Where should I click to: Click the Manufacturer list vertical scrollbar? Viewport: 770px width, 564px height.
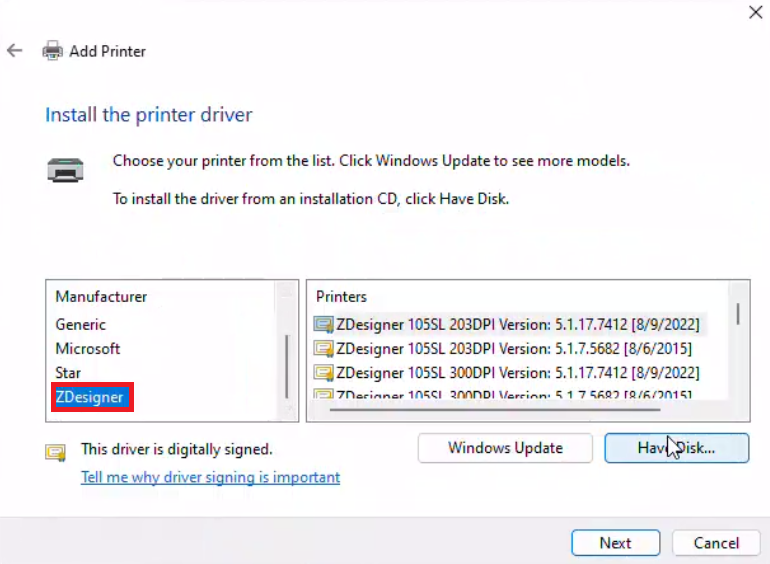pyautogui.click(x=286, y=367)
